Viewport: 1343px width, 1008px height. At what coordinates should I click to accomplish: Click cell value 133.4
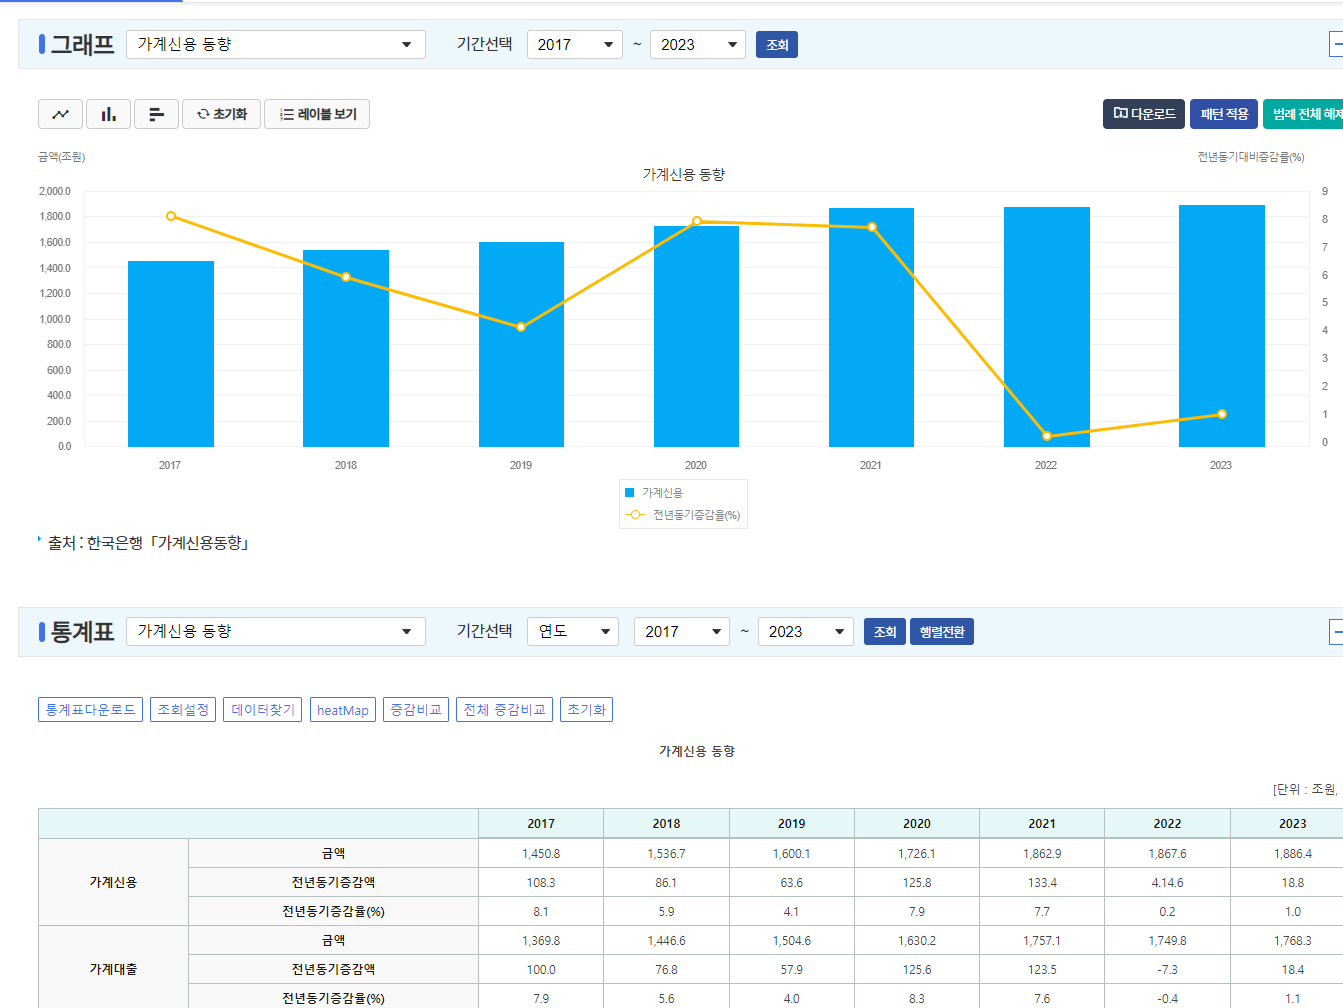tap(1042, 883)
